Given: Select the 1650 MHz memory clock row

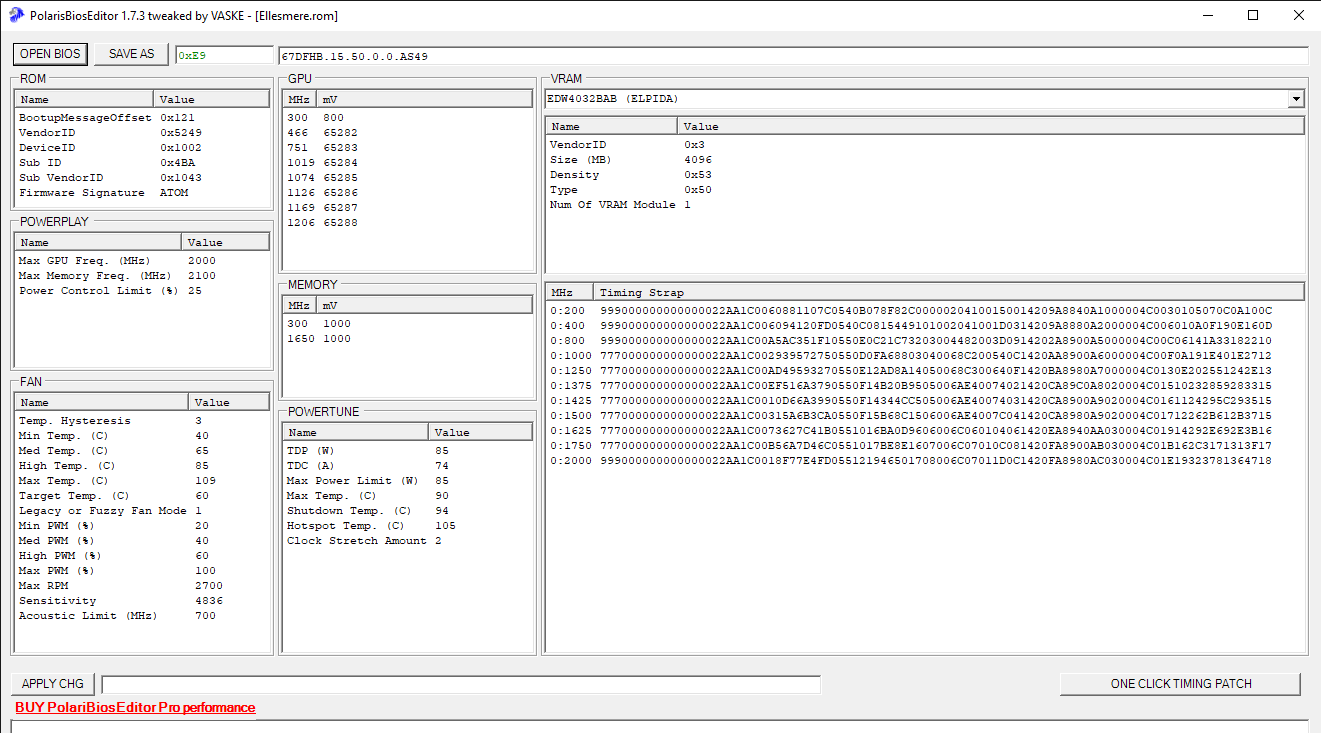Looking at the screenshot, I should pyautogui.click(x=319, y=339).
